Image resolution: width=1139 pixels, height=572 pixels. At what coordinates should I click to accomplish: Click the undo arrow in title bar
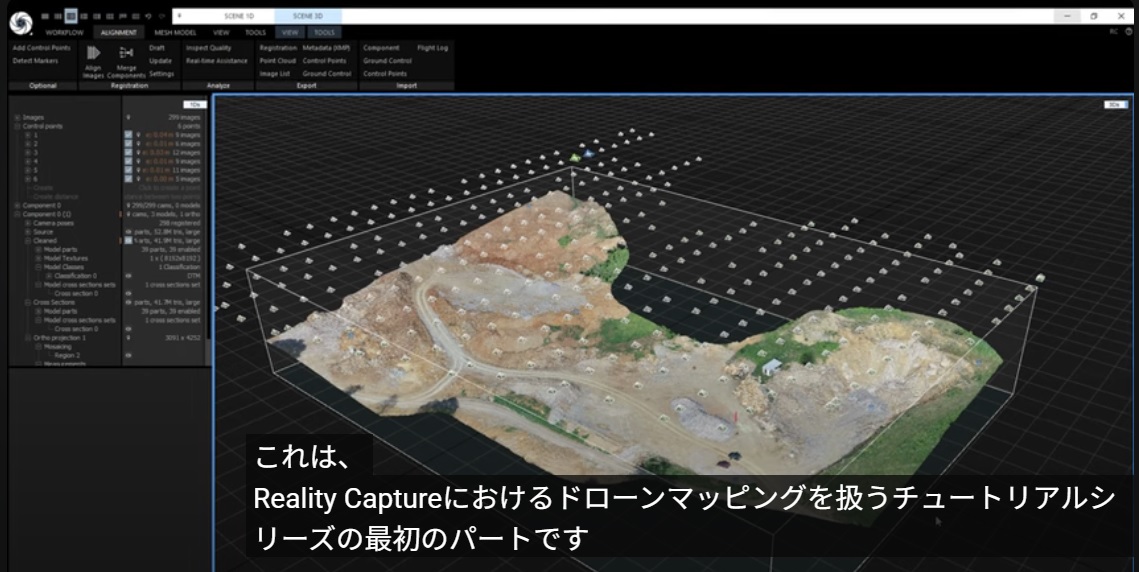coord(148,17)
